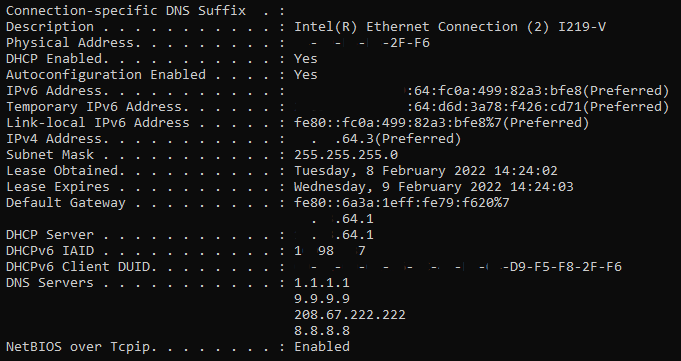Image resolution: width=681 pixels, height=361 pixels.
Task: Click the DHCP Enabled Yes value
Action: (x=306, y=59)
